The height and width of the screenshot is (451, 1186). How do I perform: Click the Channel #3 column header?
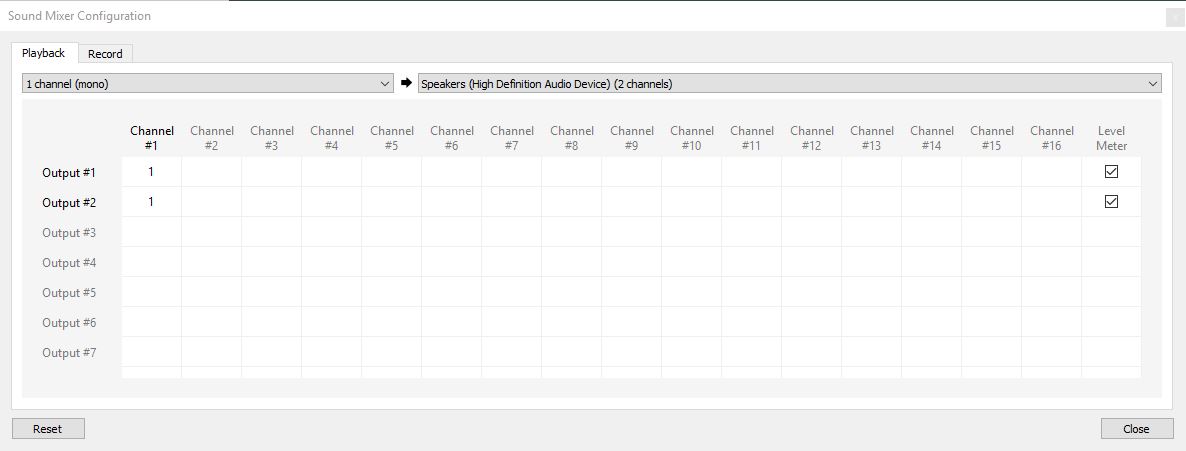(x=272, y=138)
